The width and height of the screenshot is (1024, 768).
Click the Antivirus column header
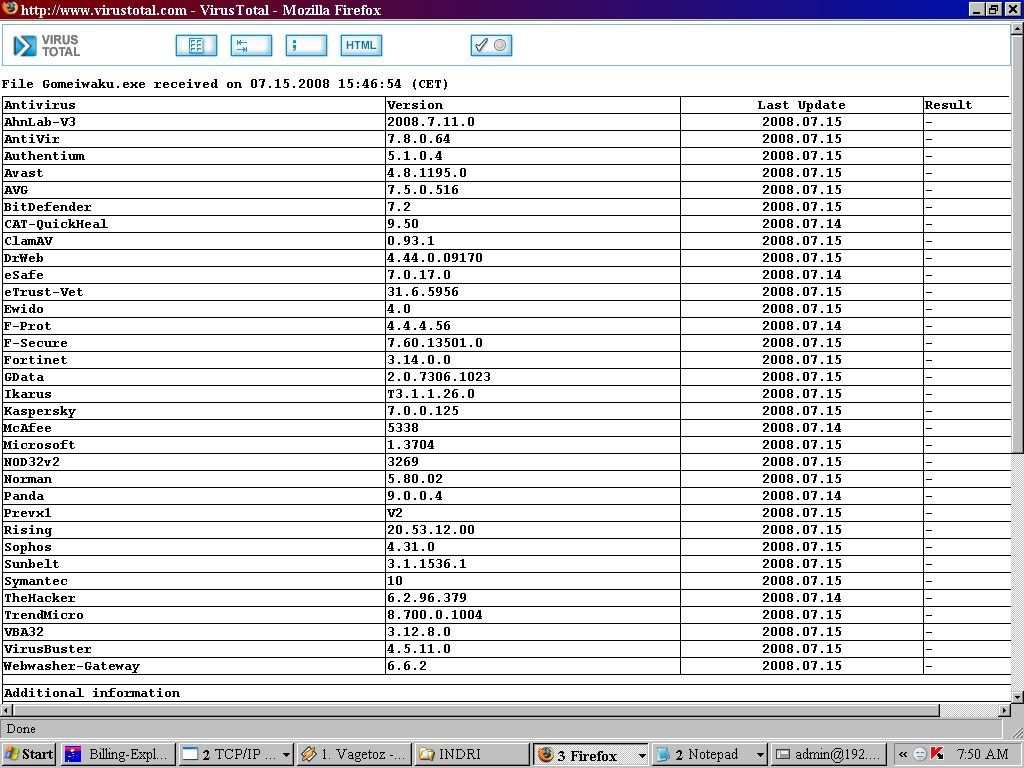[x=40, y=105]
